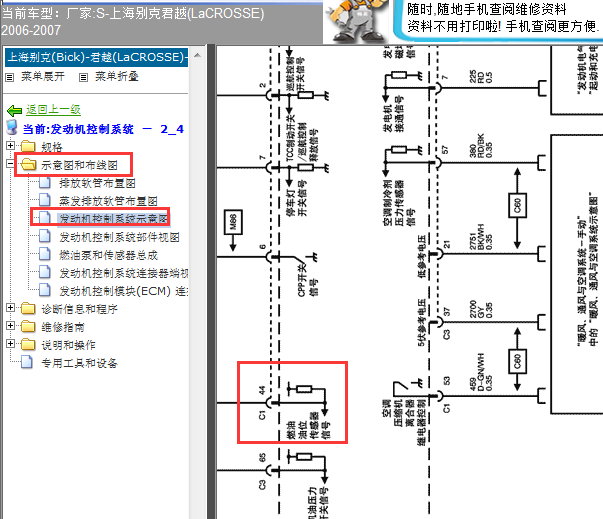This screenshot has width=603, height=519.
Task: Click the M86 connector box in diagram
Action: (233, 222)
